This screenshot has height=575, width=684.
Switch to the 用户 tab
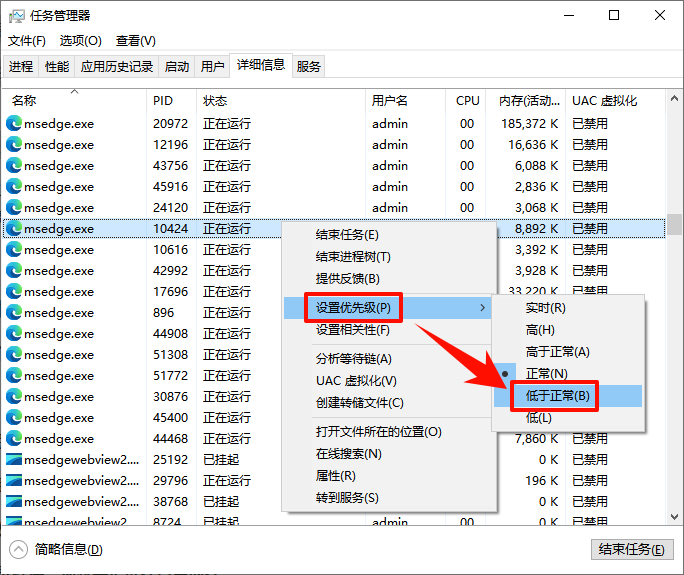(212, 67)
